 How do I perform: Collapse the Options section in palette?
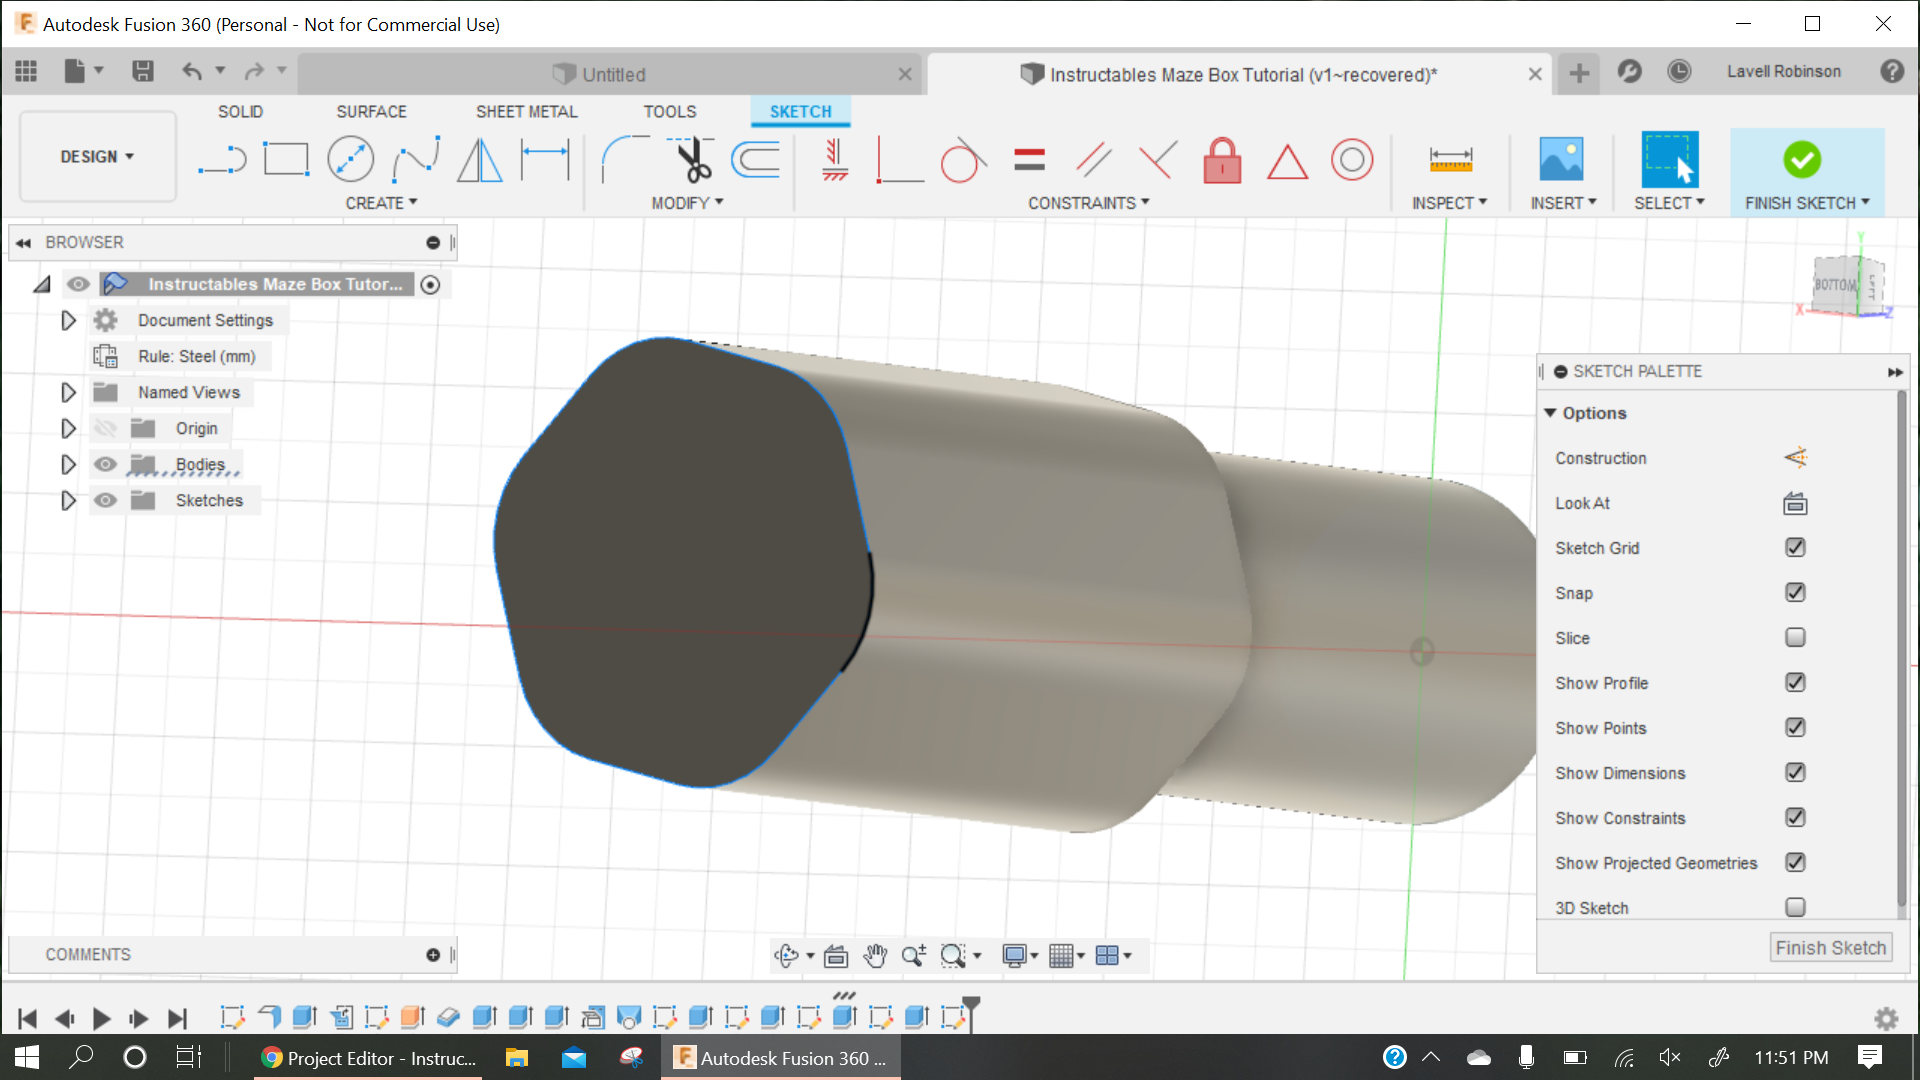pyautogui.click(x=1550, y=413)
